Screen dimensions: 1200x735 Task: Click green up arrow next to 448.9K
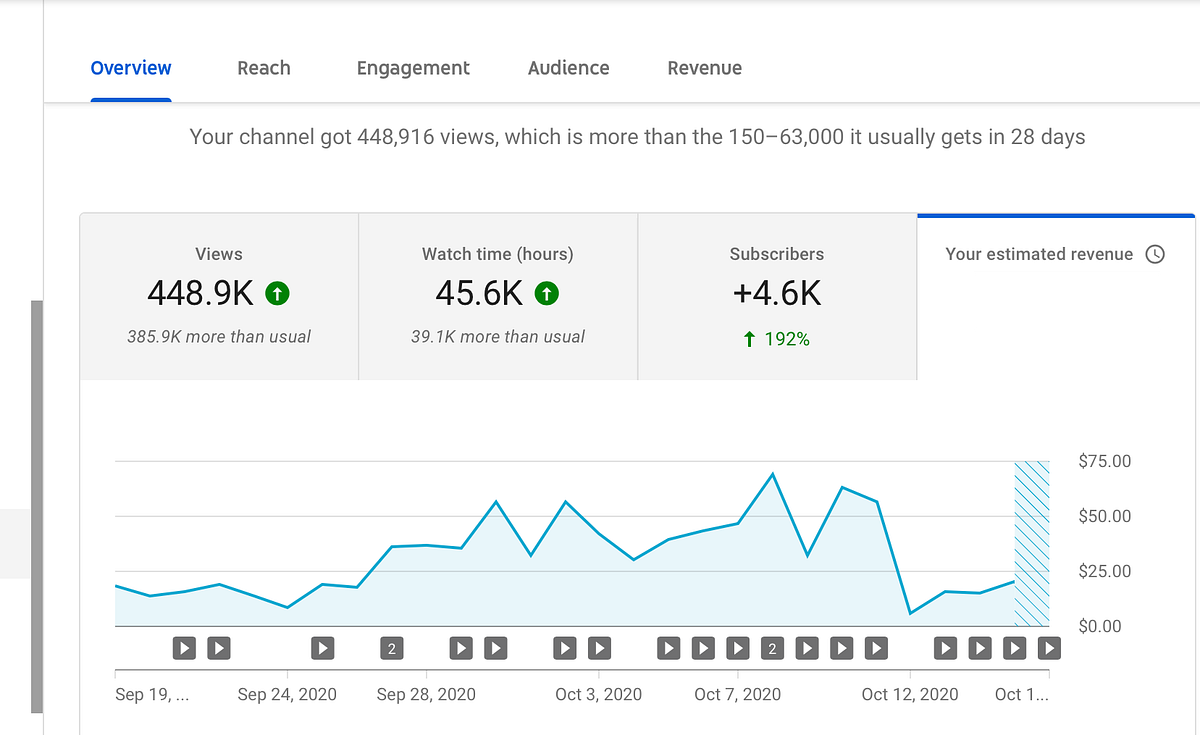pyautogui.click(x=278, y=293)
